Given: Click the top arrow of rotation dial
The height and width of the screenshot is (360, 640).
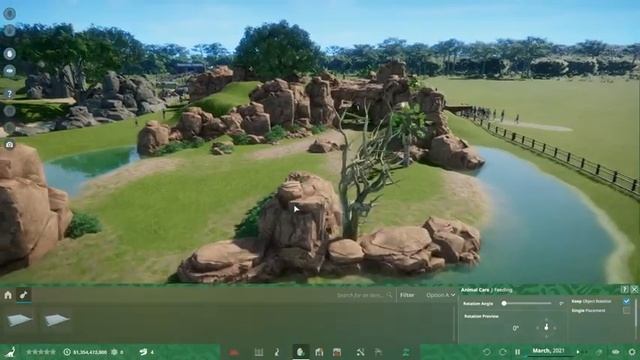Looking at the screenshot, I should coord(546,319).
